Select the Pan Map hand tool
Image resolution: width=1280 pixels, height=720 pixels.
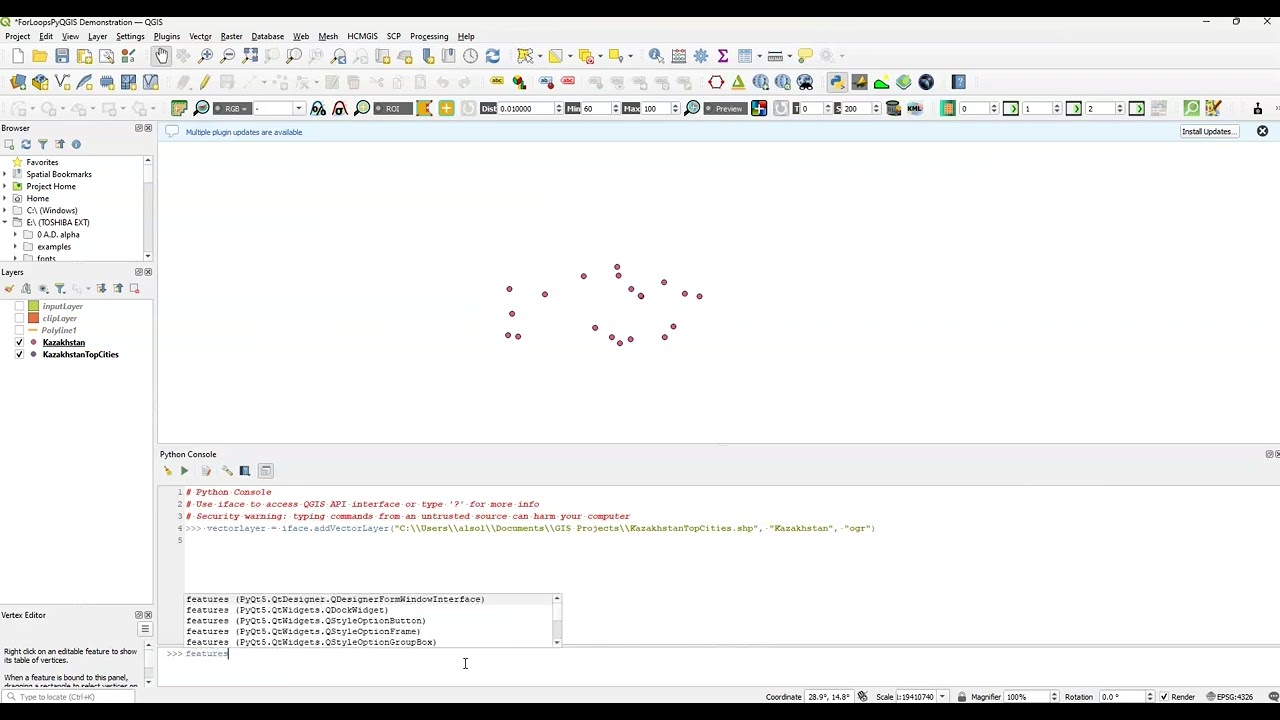click(162, 56)
